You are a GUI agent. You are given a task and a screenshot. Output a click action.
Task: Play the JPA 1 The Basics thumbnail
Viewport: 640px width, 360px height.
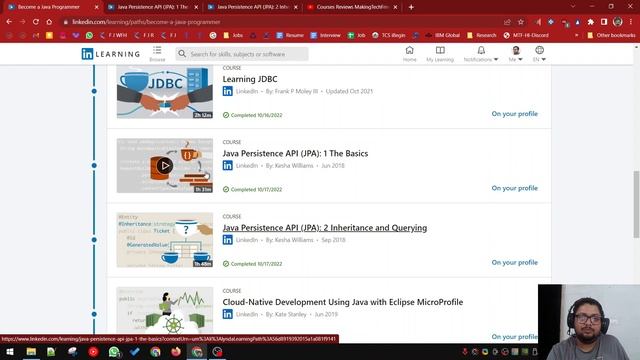coord(165,166)
